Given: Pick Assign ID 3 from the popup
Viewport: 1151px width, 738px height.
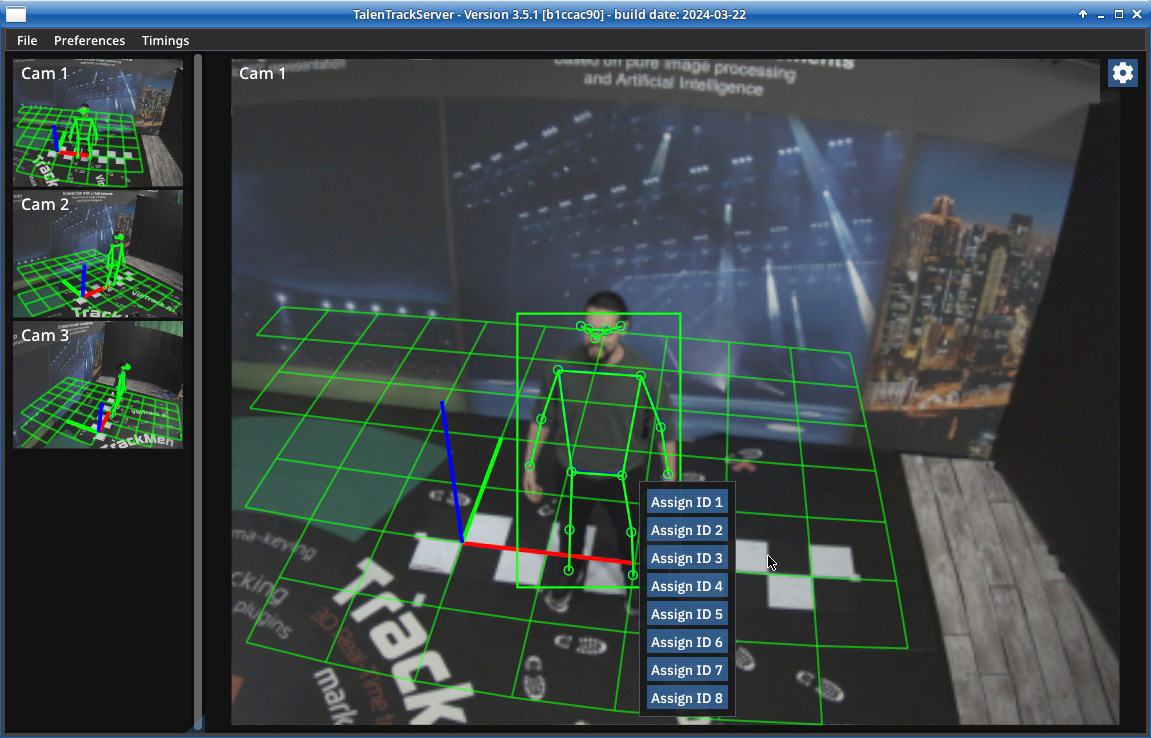Looking at the screenshot, I should click(x=686, y=558).
